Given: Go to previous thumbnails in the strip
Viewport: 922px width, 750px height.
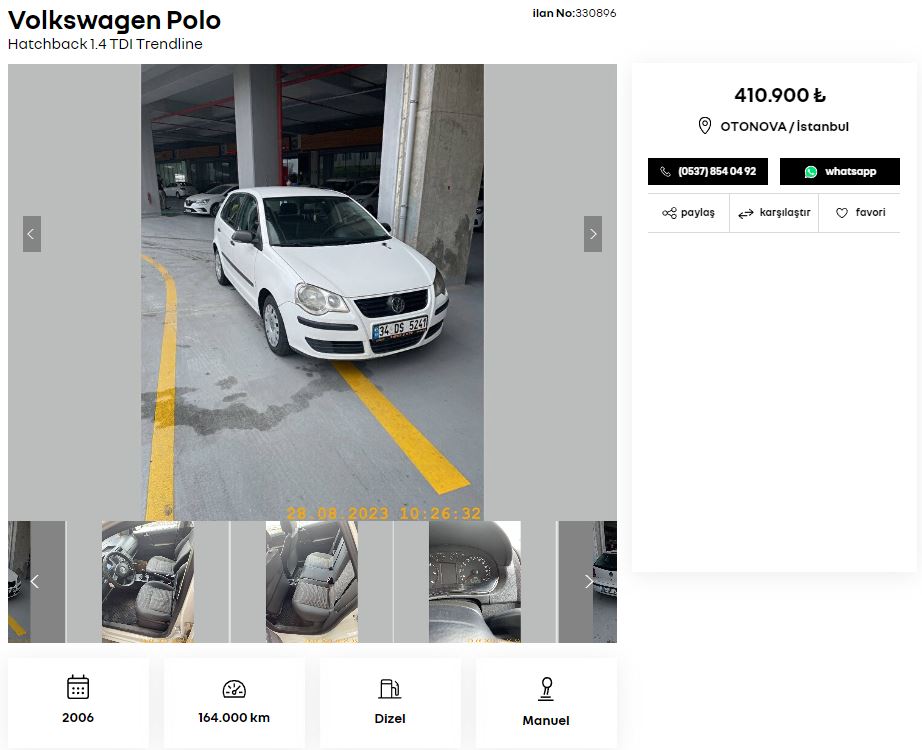Looking at the screenshot, I should [x=35, y=582].
